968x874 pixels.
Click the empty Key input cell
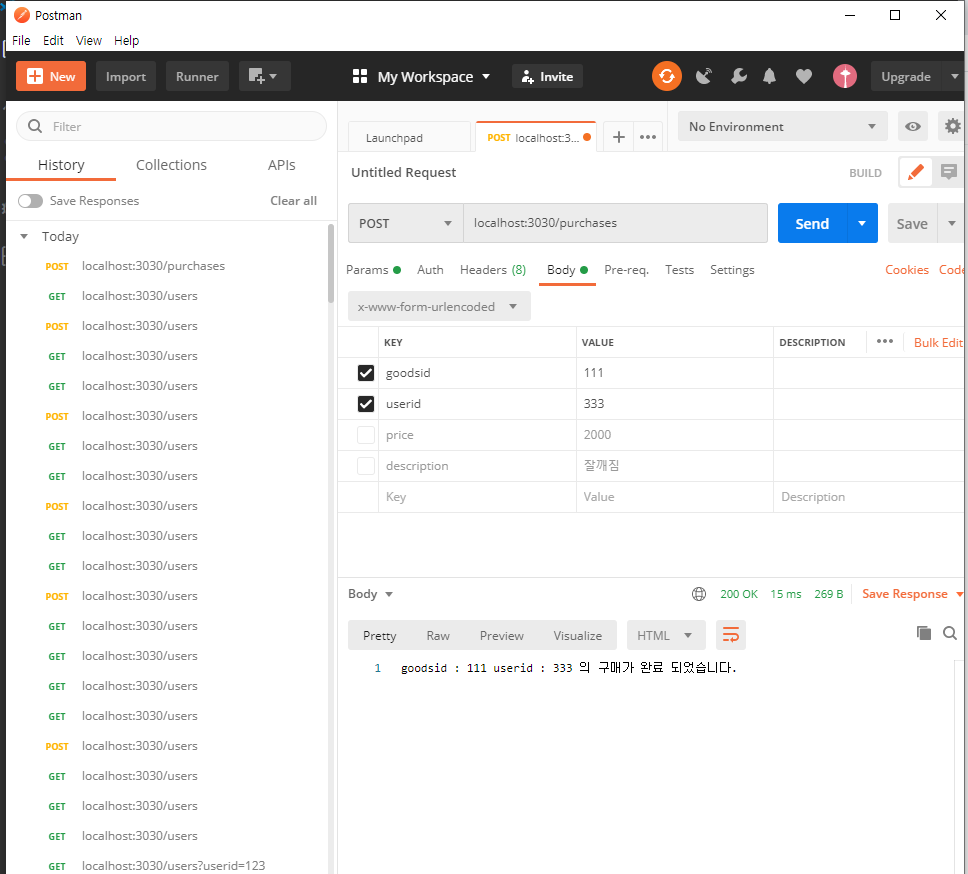click(477, 497)
